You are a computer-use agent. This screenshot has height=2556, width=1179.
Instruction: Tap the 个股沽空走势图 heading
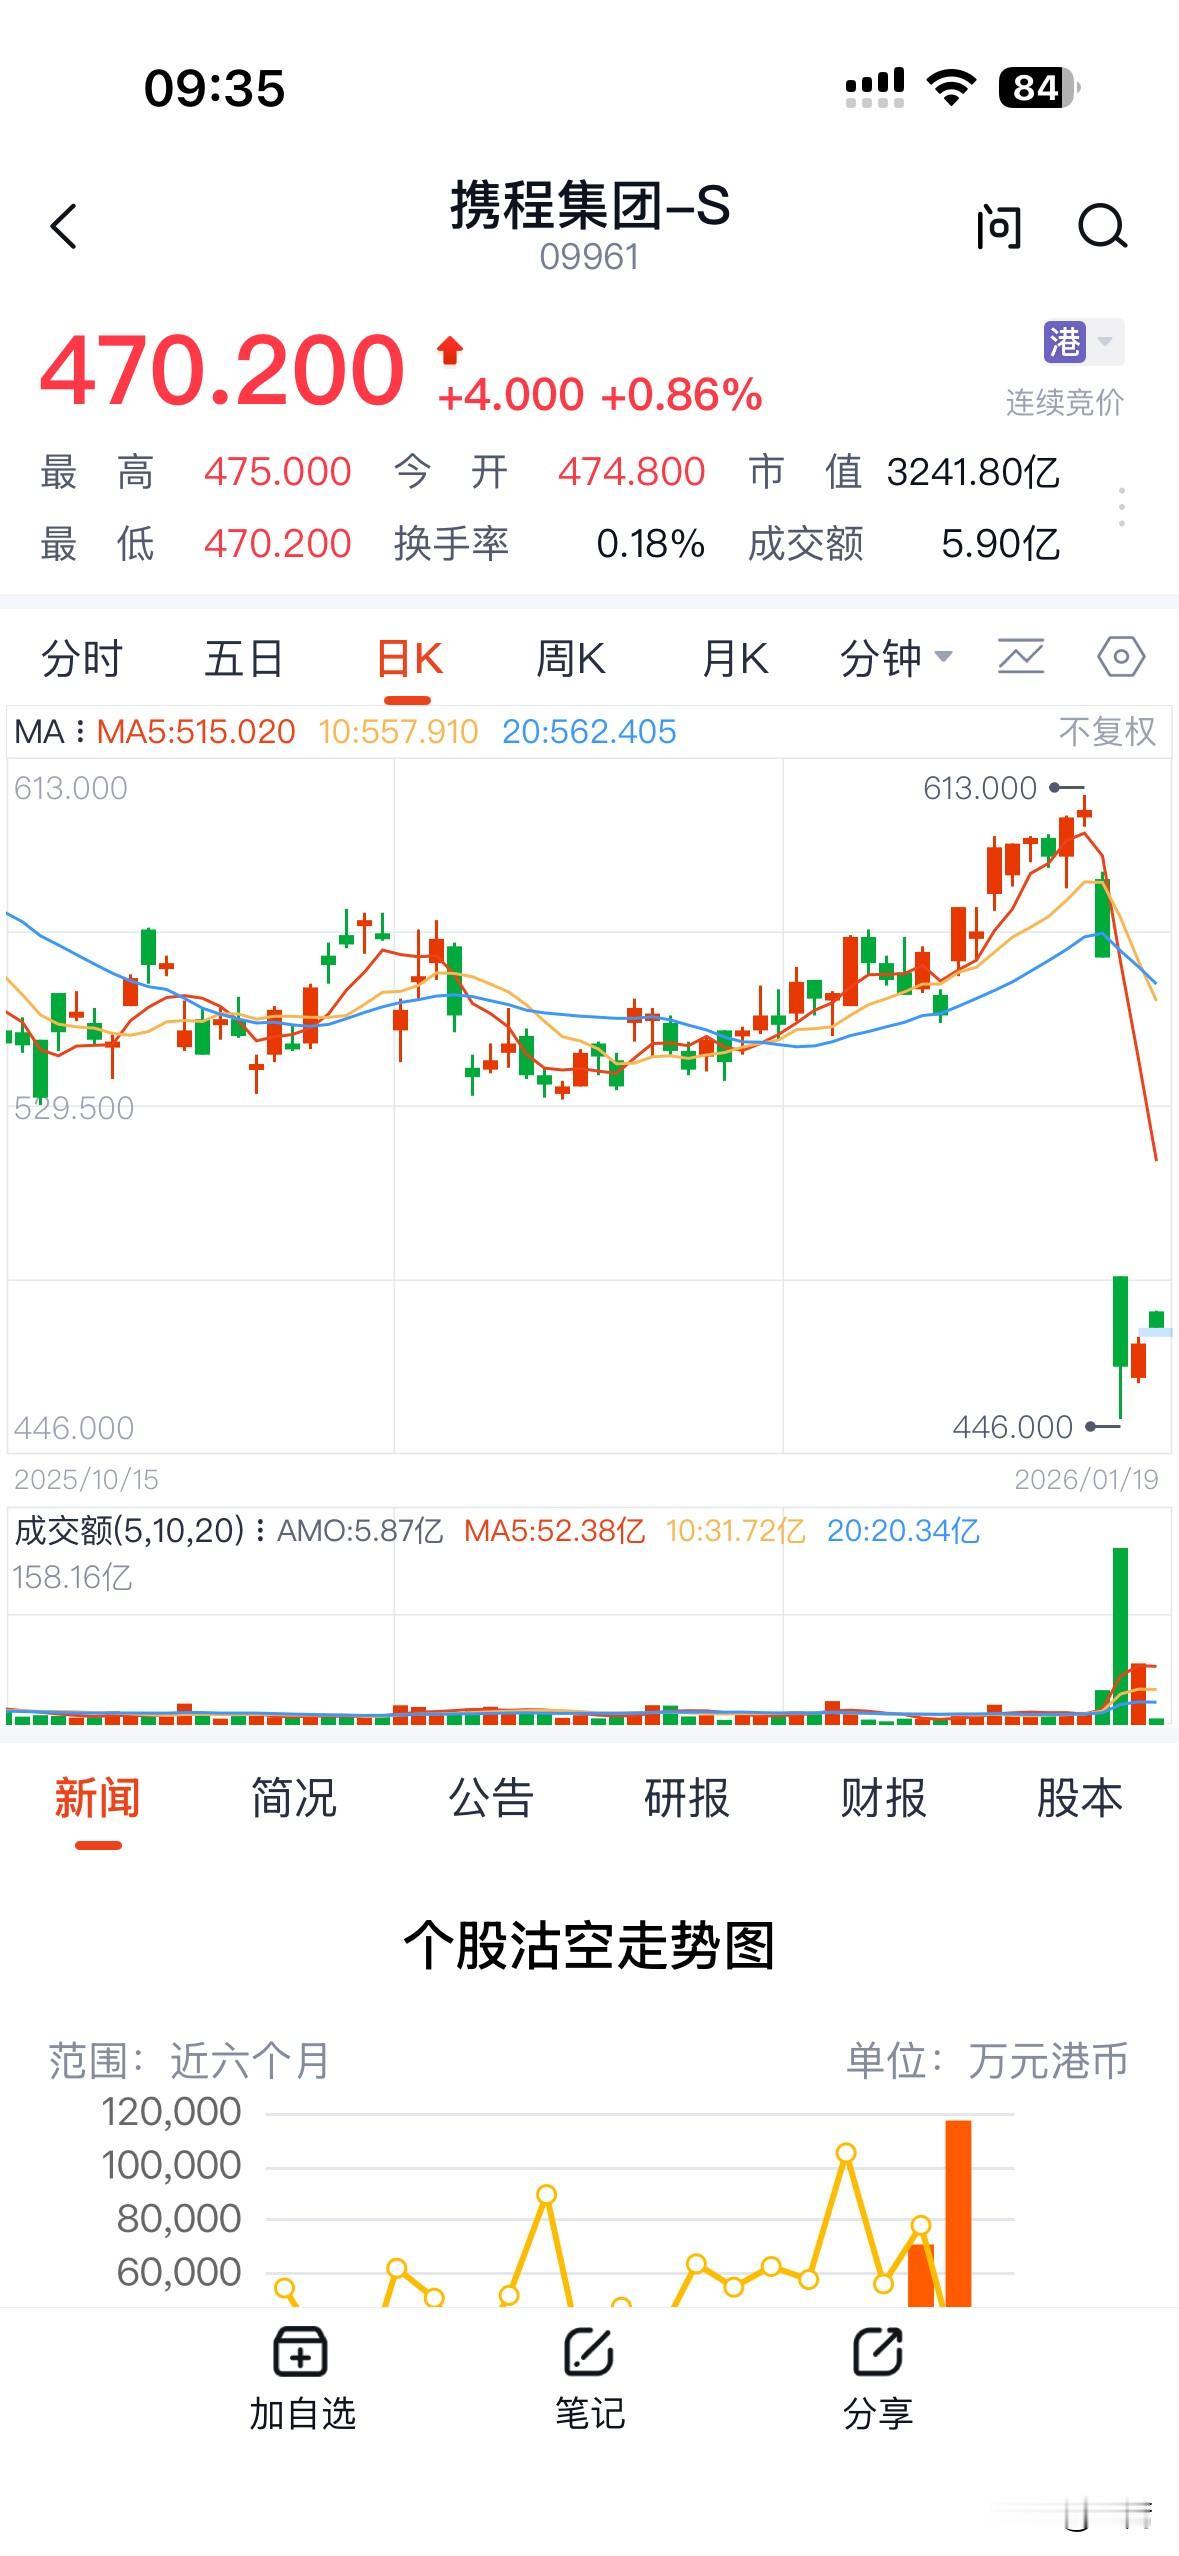pos(589,1945)
